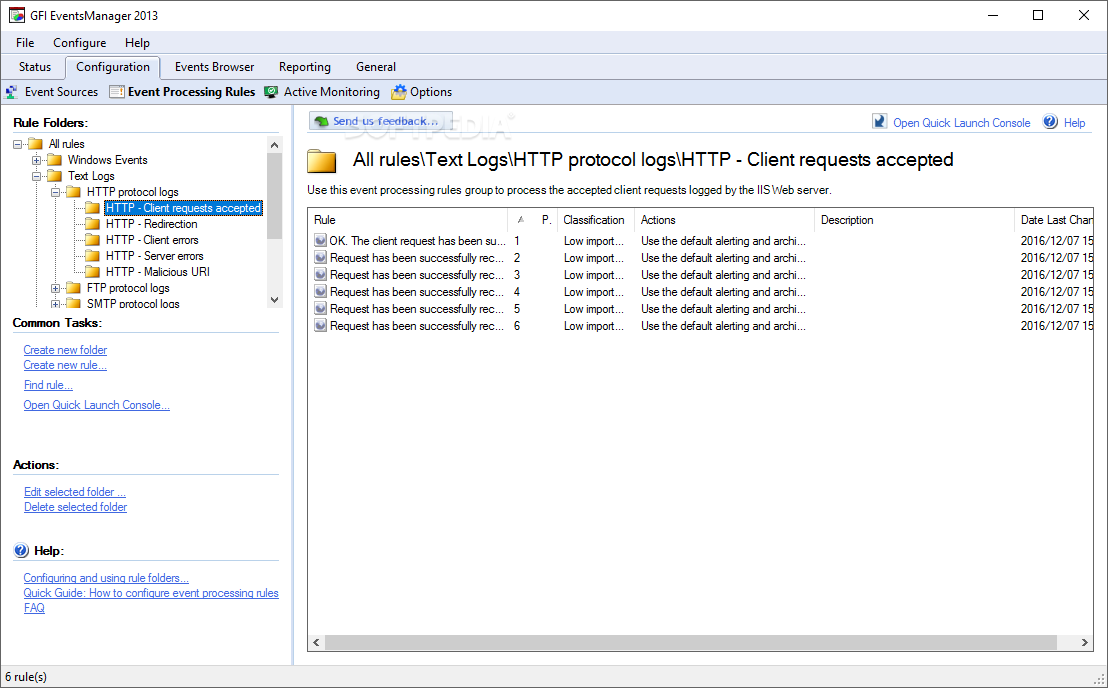This screenshot has height=688, width=1108.
Task: Expand the SMTP protocol logs node
Action: [x=56, y=304]
